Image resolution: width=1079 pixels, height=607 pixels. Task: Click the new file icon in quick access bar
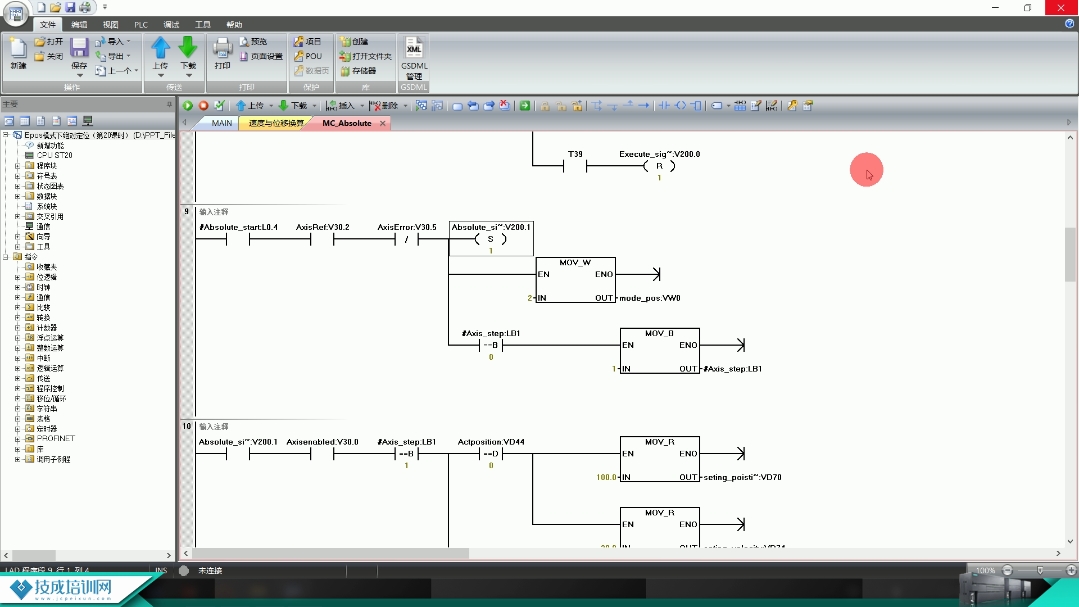point(41,7)
